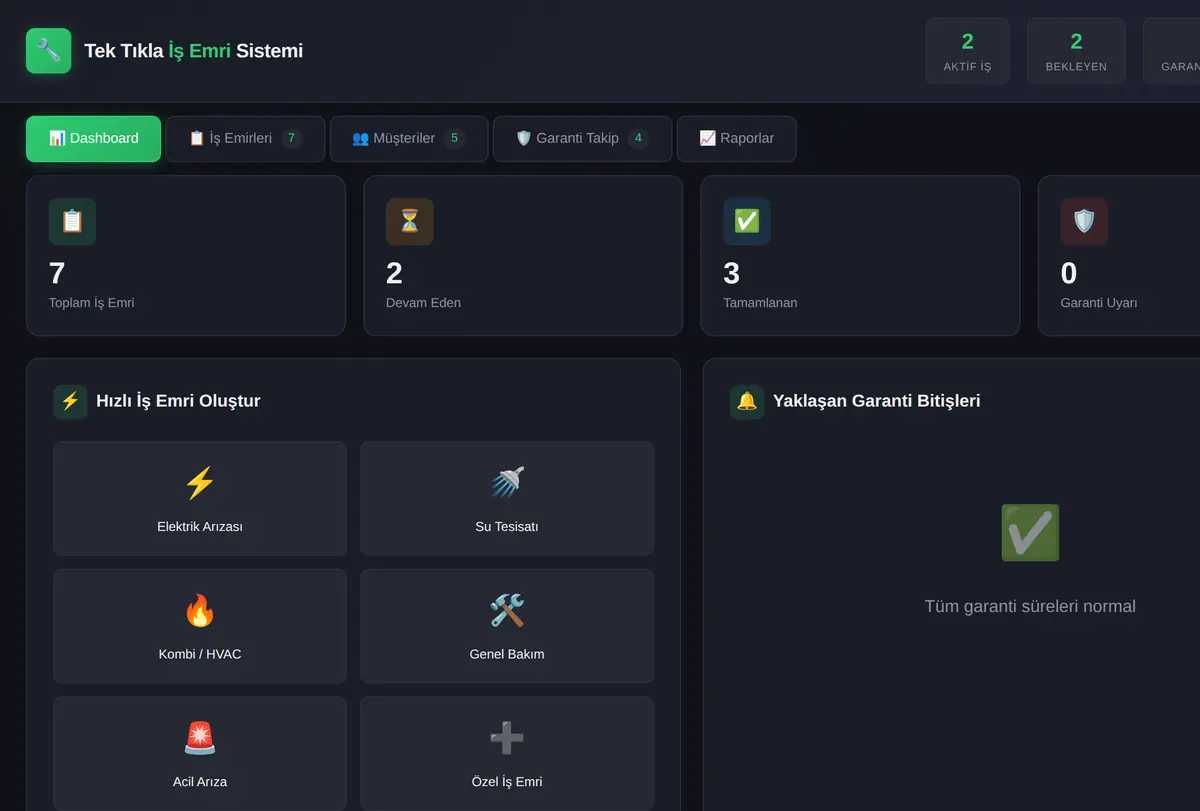Image resolution: width=1200 pixels, height=811 pixels.
Task: Click the Aktif İş counter in header
Action: click(x=967, y=51)
